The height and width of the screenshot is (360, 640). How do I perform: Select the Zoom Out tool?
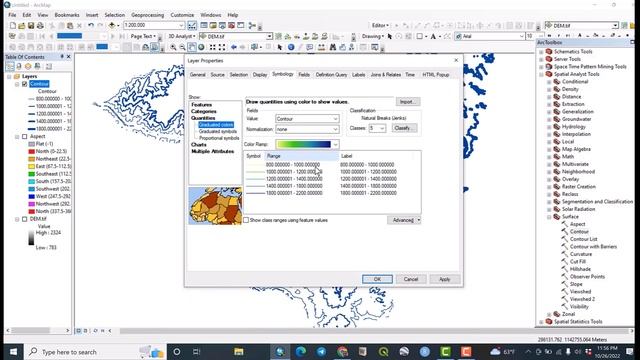(x=182, y=47)
